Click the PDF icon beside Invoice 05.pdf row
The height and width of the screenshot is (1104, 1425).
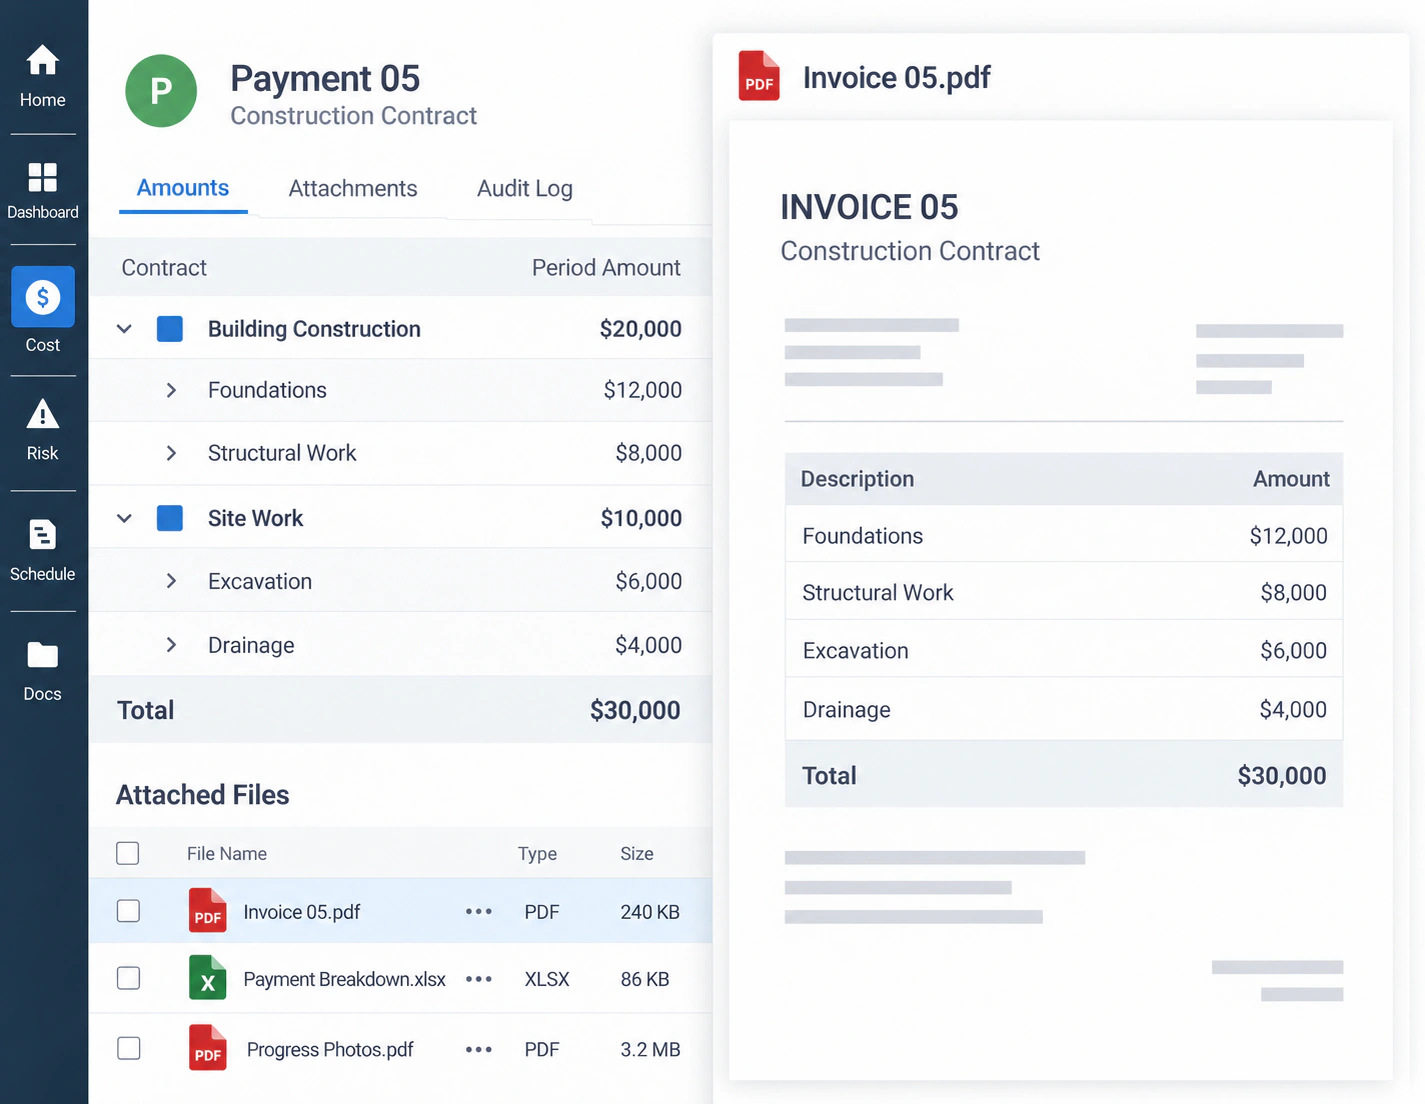point(207,911)
